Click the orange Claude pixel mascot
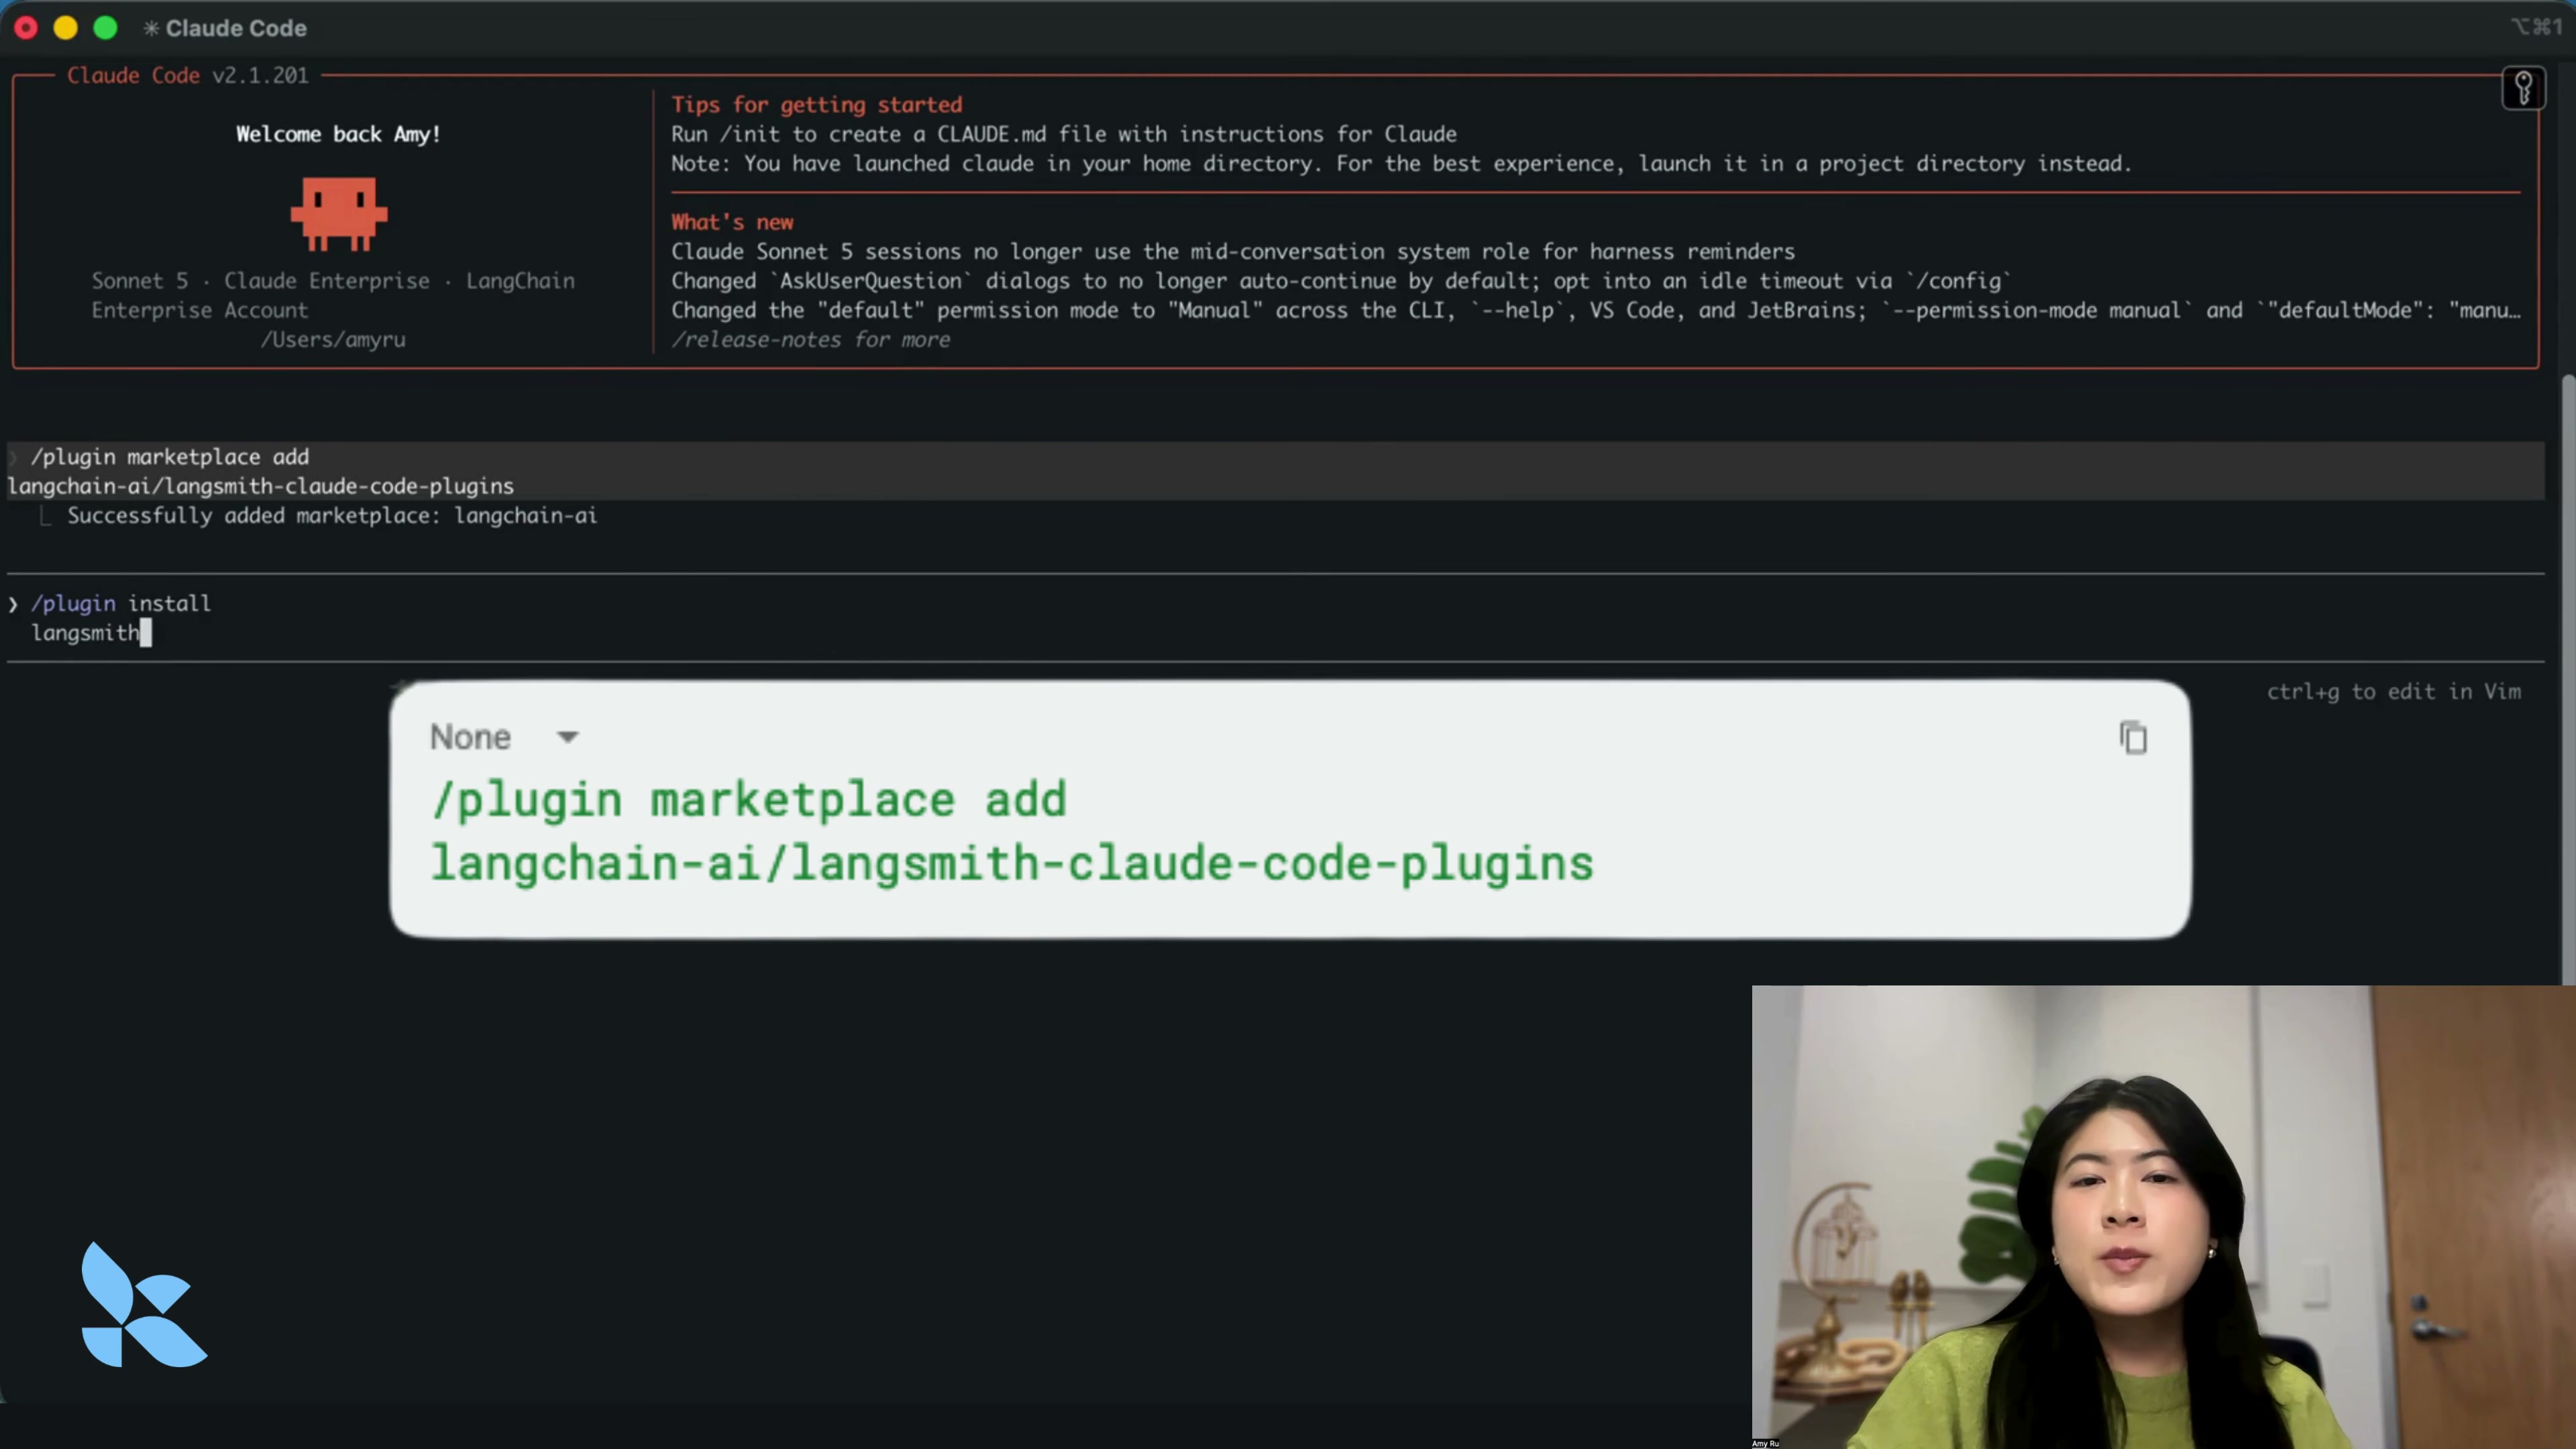The image size is (2576, 1449). tap(338, 213)
